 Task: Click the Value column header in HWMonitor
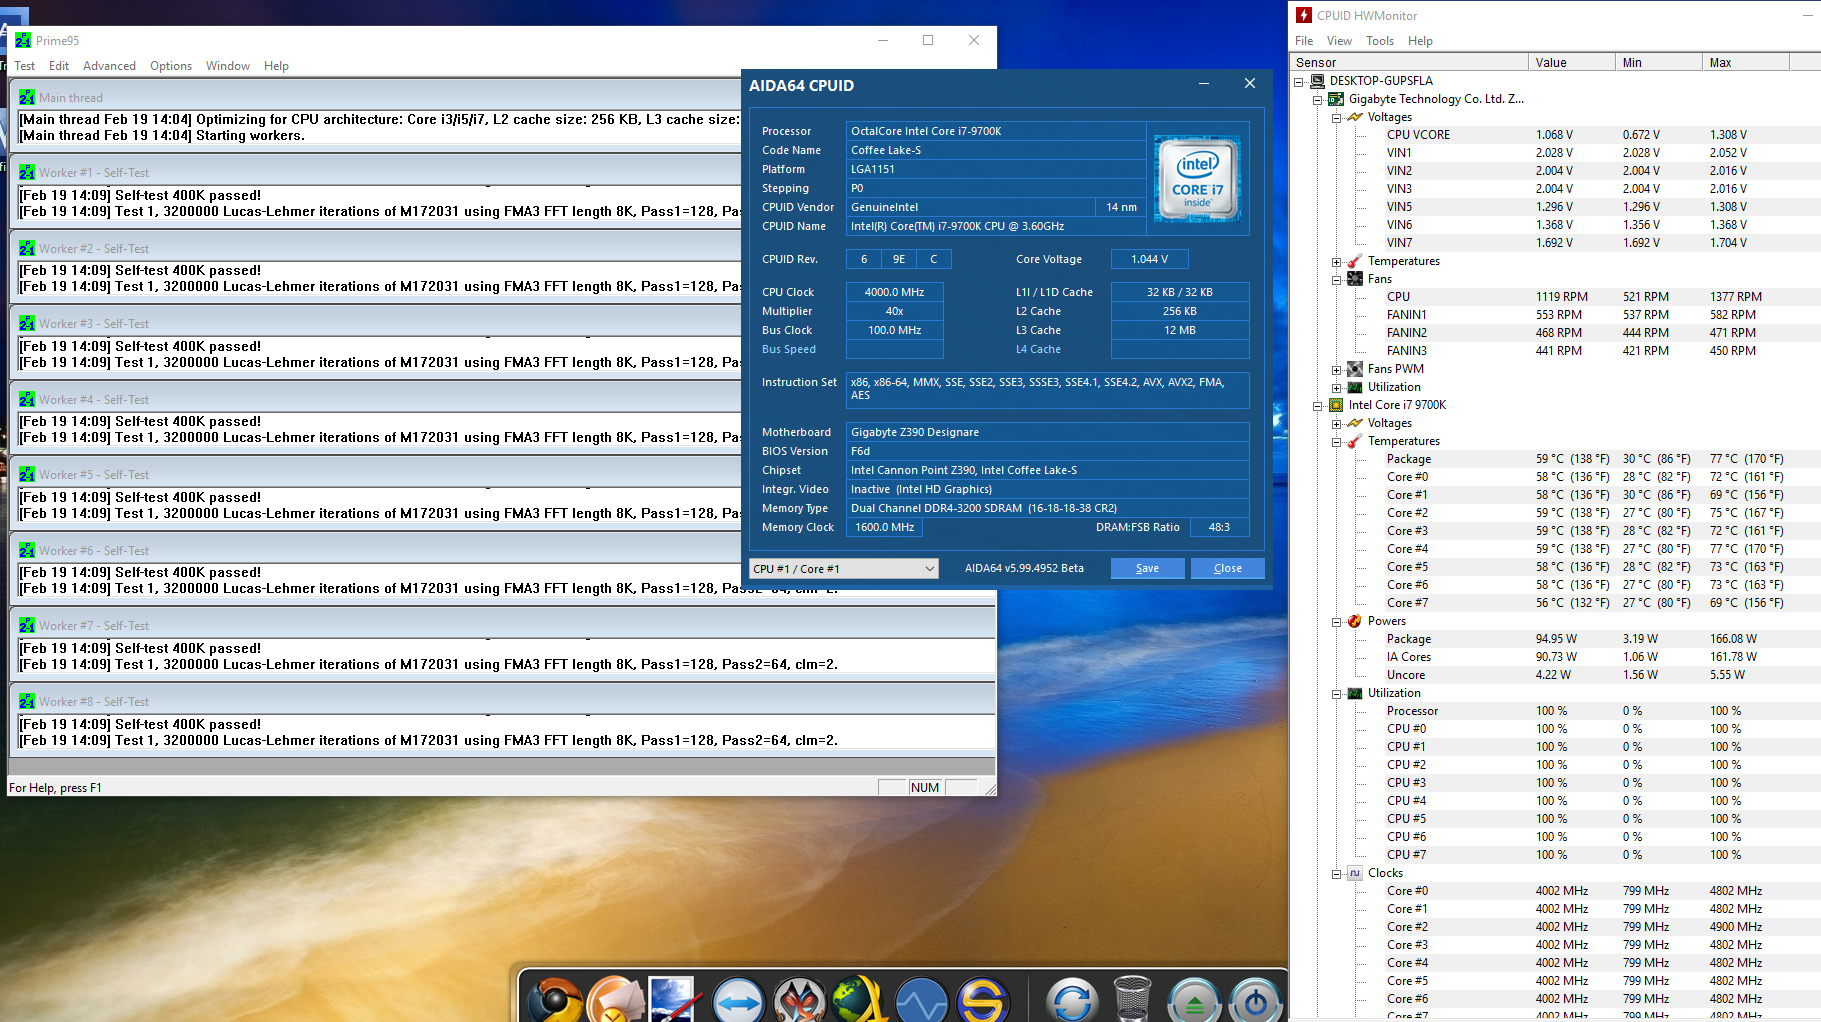coord(1572,62)
